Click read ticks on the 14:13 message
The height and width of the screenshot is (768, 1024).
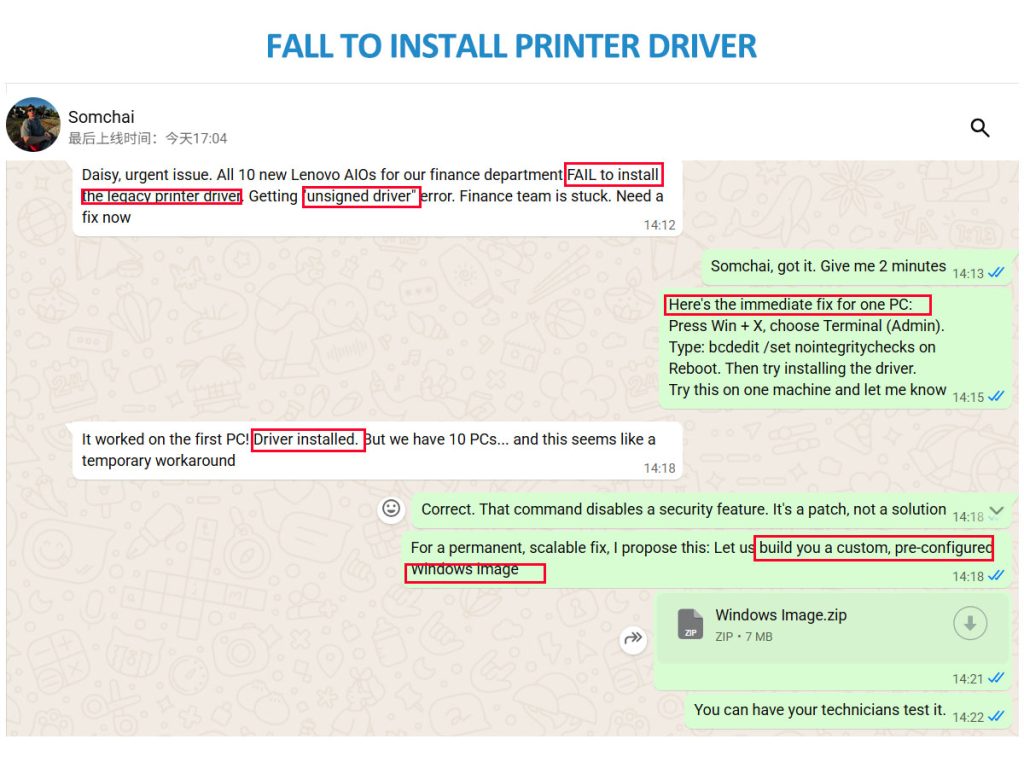coord(996,273)
